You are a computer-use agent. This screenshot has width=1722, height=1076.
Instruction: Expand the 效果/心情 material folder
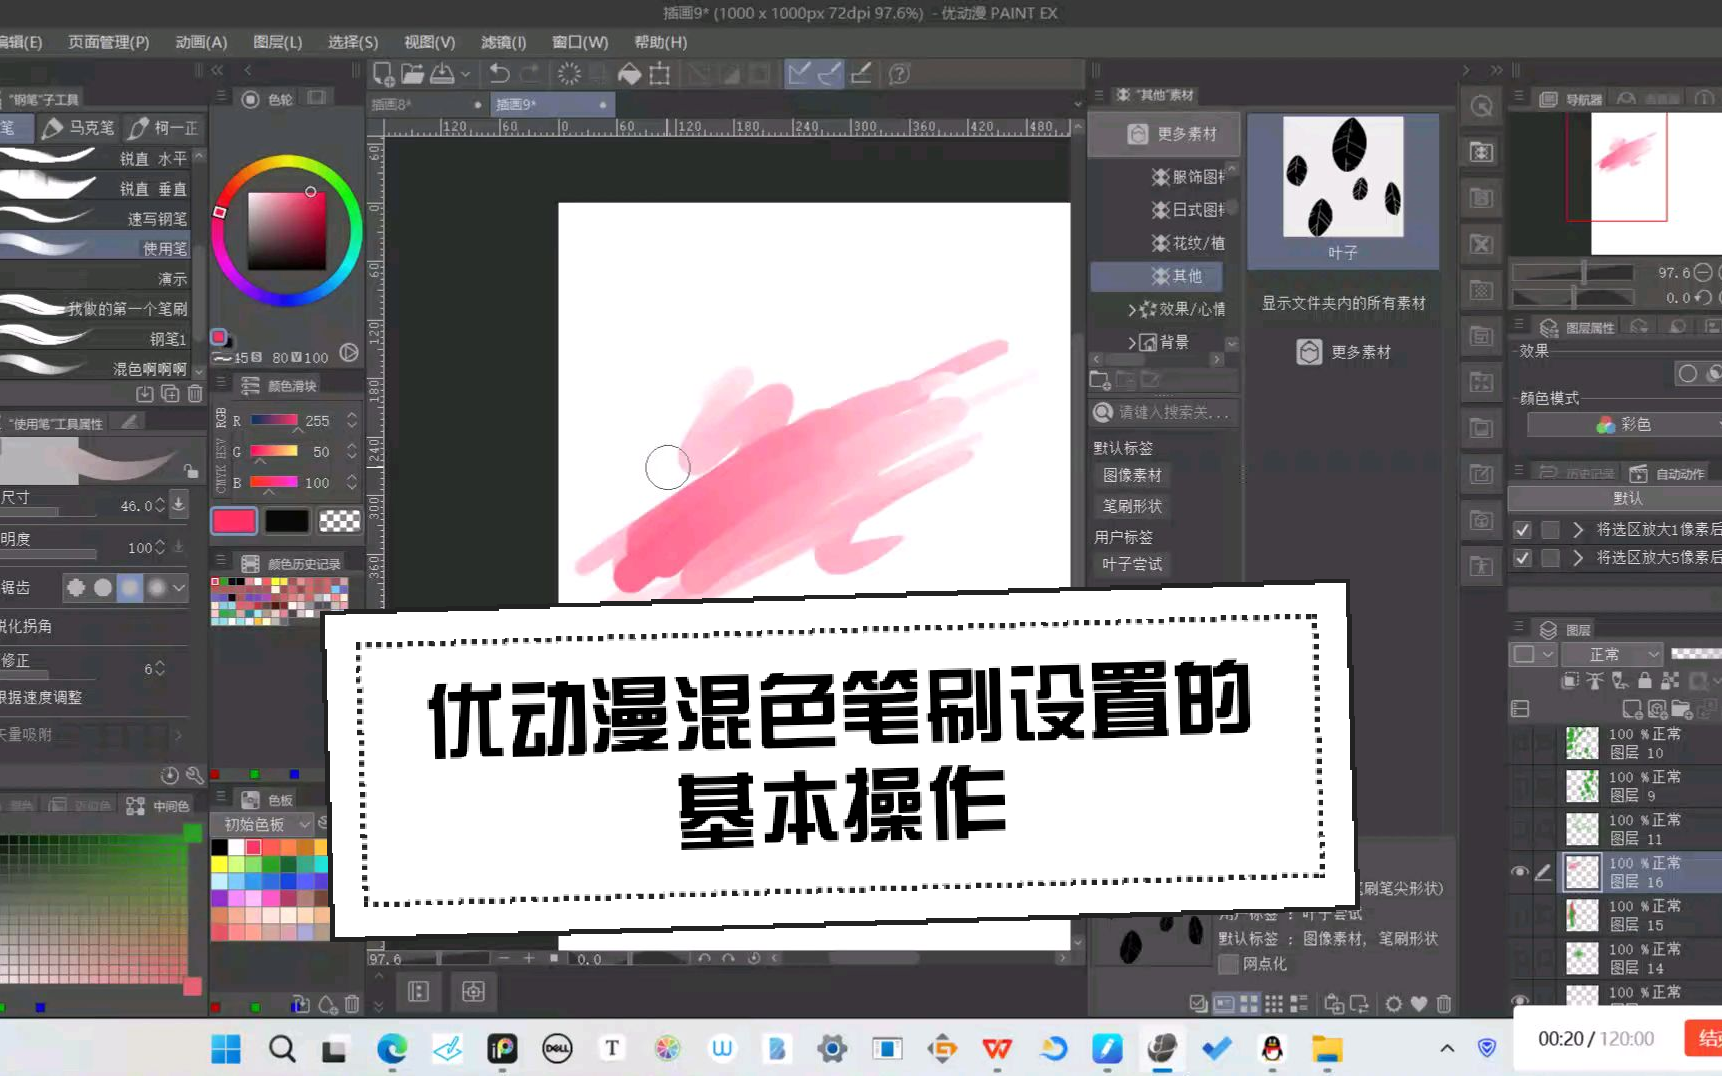click(x=1131, y=310)
